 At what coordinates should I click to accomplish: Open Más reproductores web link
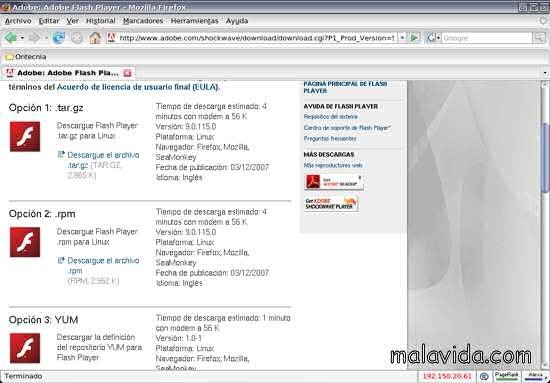[333, 166]
